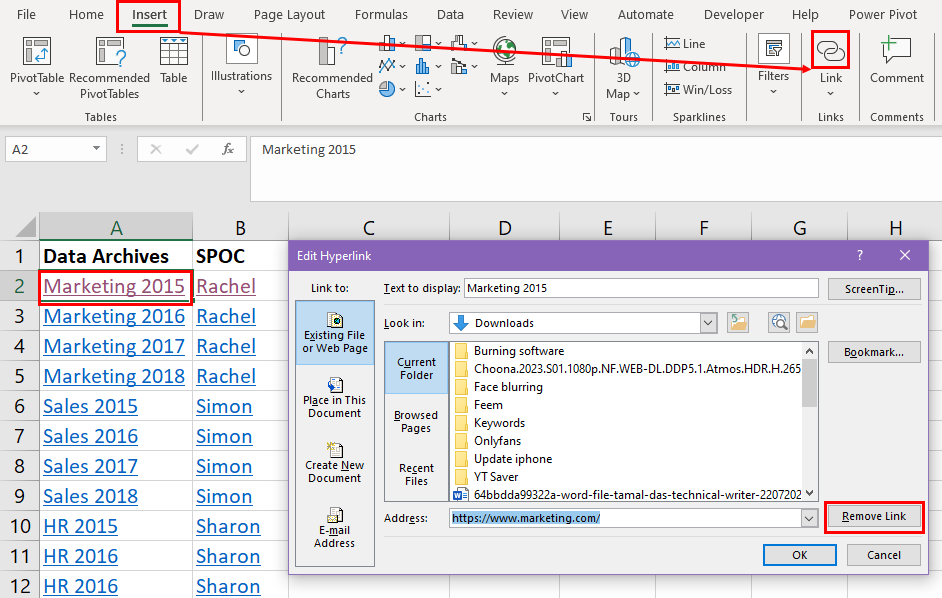Open the File tab

coord(26,14)
